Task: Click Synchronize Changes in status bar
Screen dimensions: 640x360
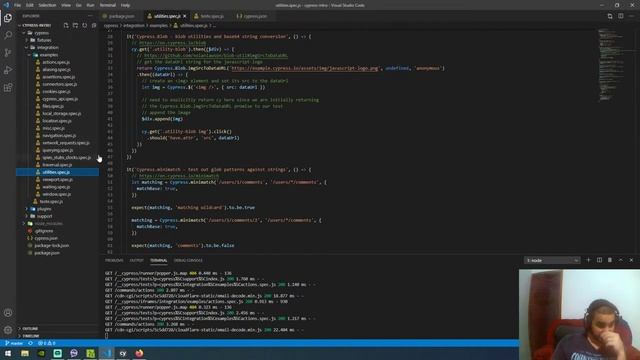Action: [30, 343]
